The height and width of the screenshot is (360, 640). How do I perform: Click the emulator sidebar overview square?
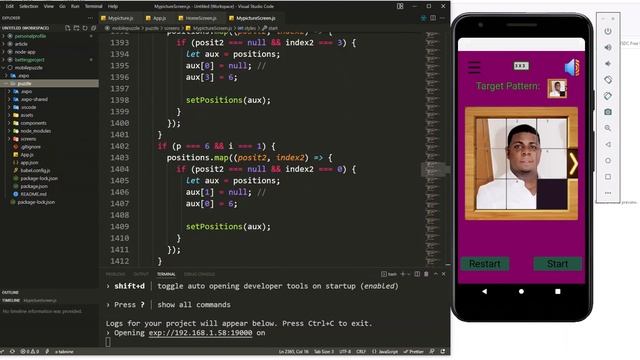(608, 177)
